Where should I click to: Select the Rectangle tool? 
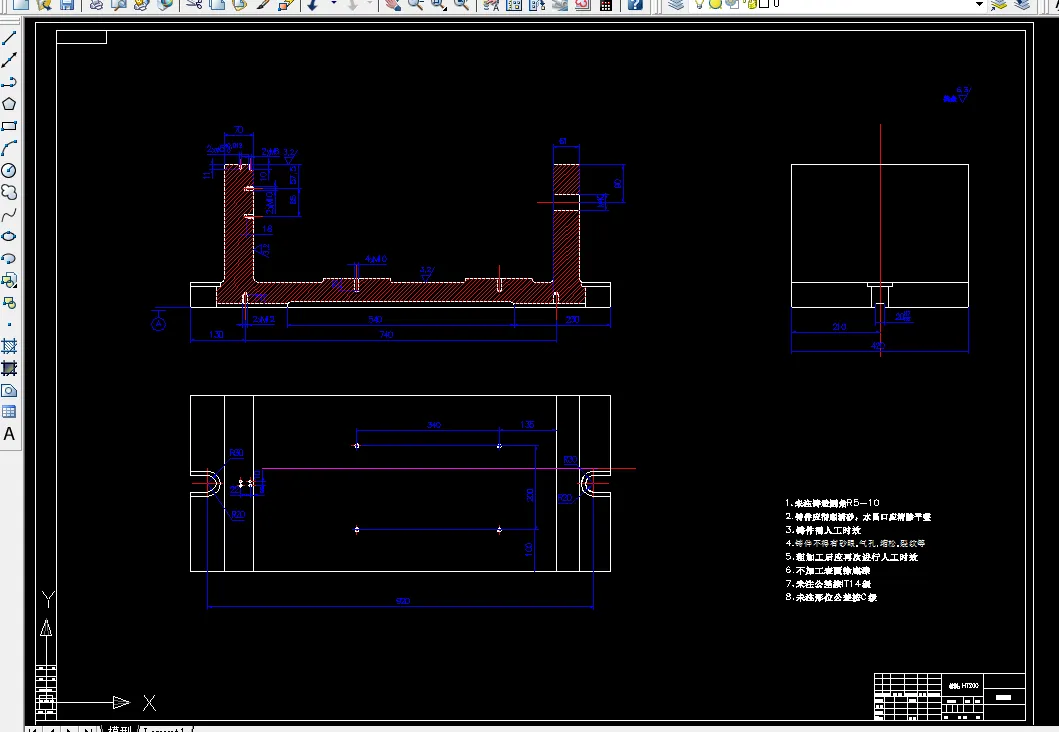[9, 126]
